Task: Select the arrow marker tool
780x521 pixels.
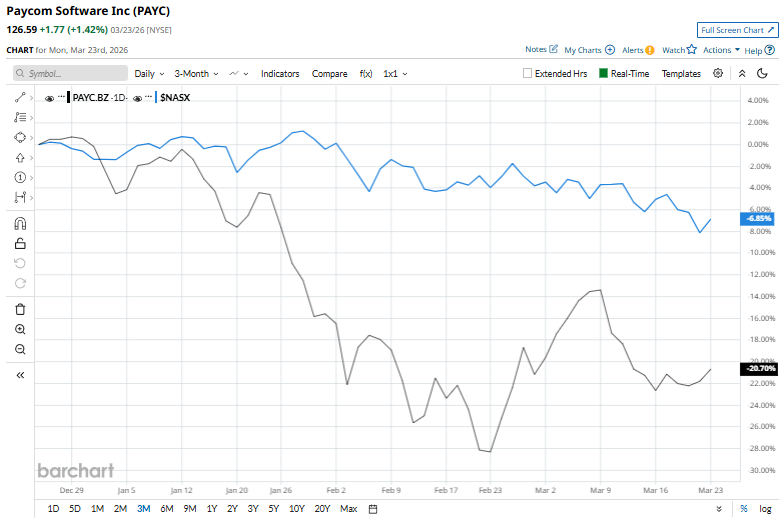Action: click(20, 158)
